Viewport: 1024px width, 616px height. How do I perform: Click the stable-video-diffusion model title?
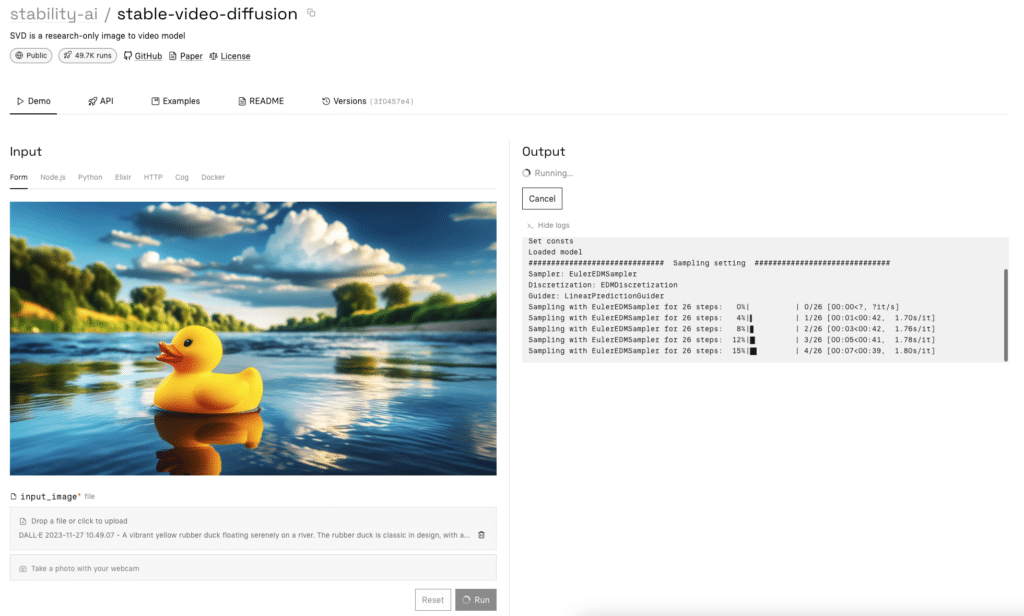(207, 14)
